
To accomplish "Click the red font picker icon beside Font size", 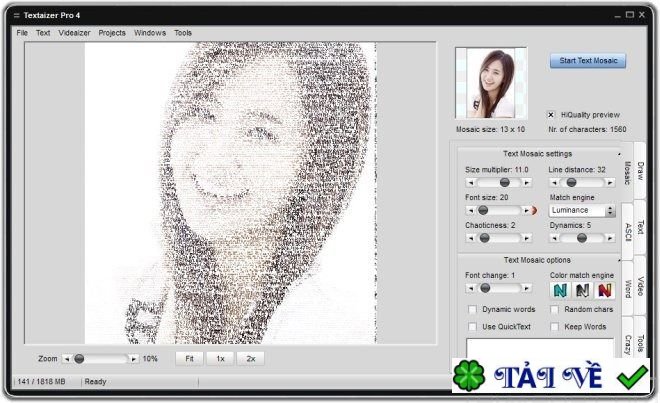I will (x=535, y=210).
